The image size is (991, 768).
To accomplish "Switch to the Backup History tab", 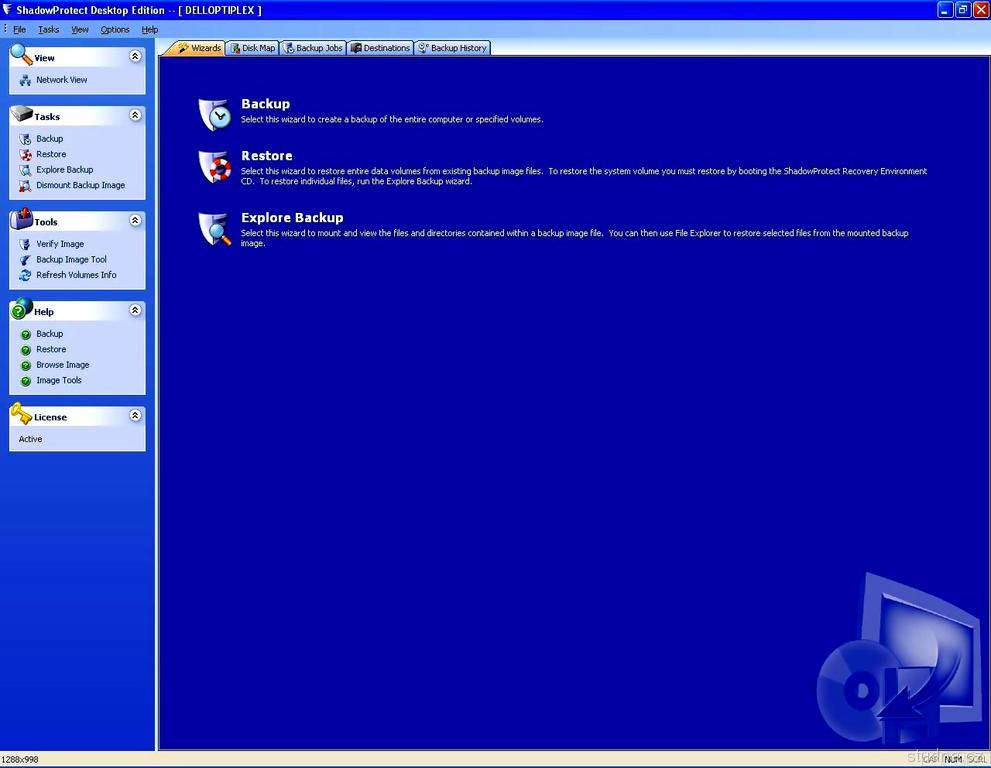I will point(453,48).
